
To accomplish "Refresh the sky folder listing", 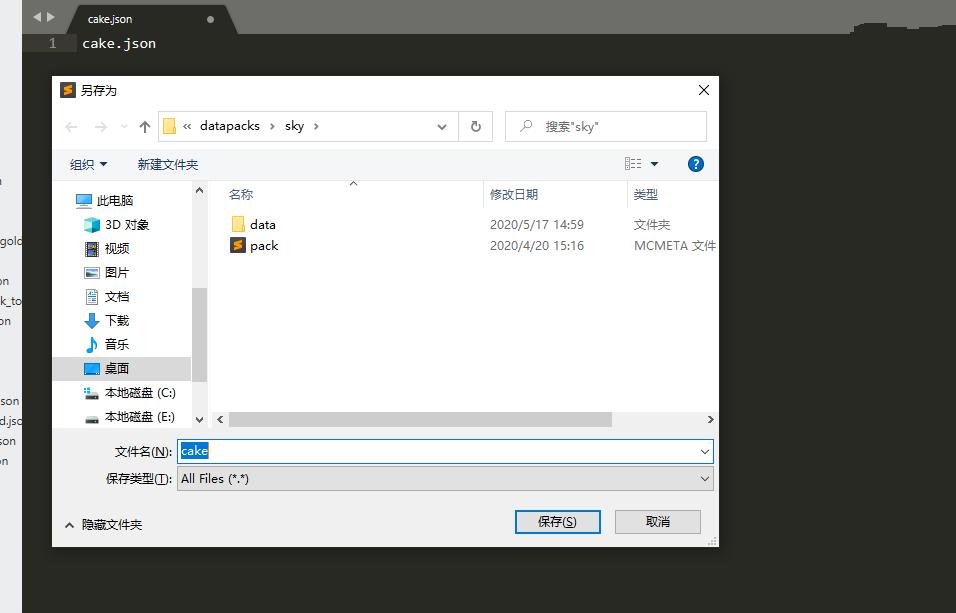I will click(476, 126).
